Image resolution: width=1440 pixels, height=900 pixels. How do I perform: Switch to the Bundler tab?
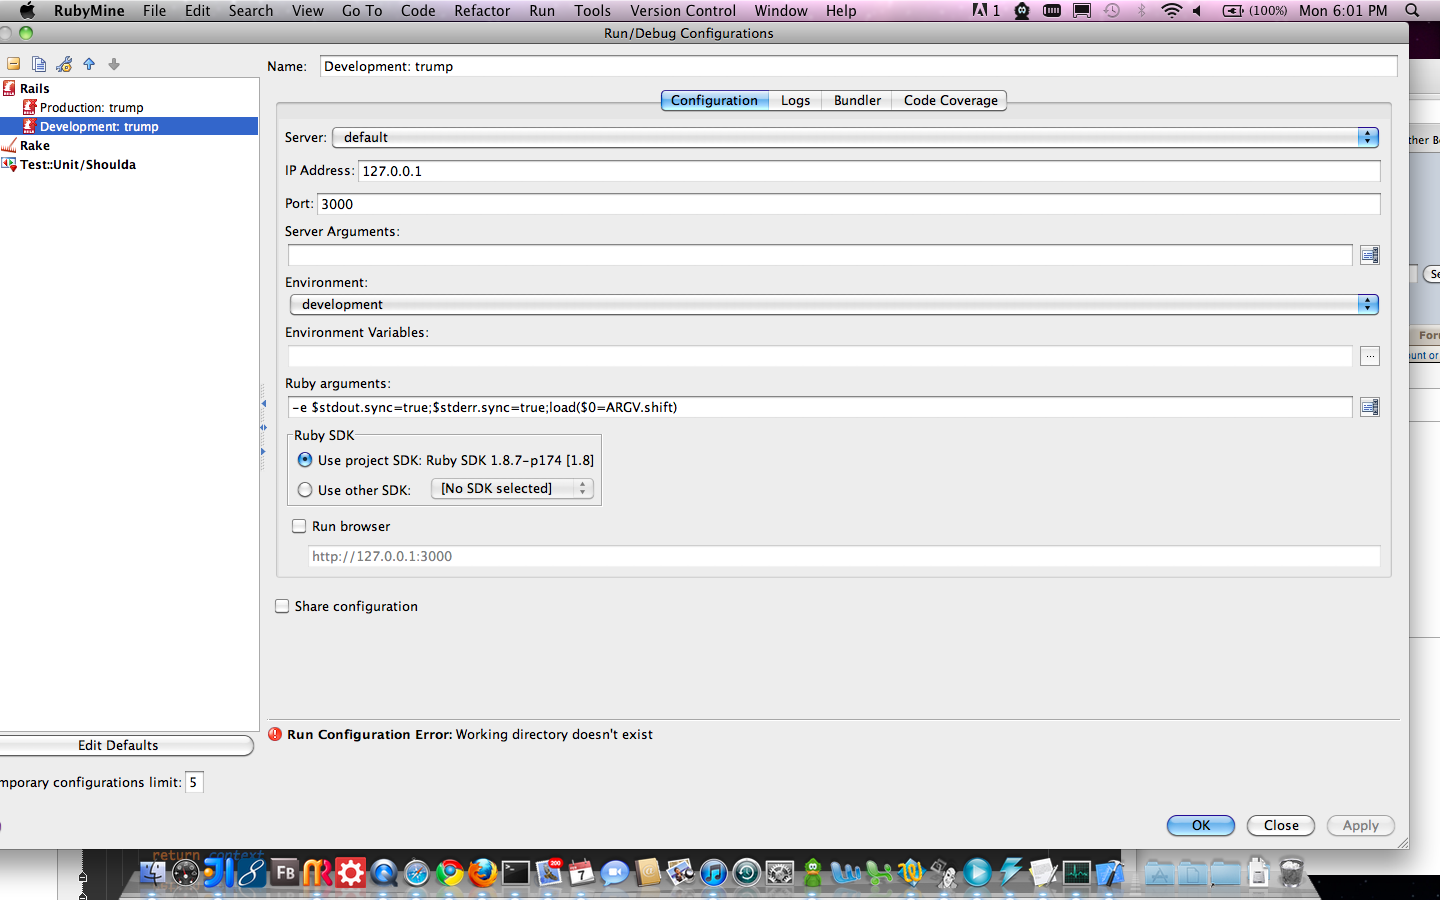click(x=857, y=100)
